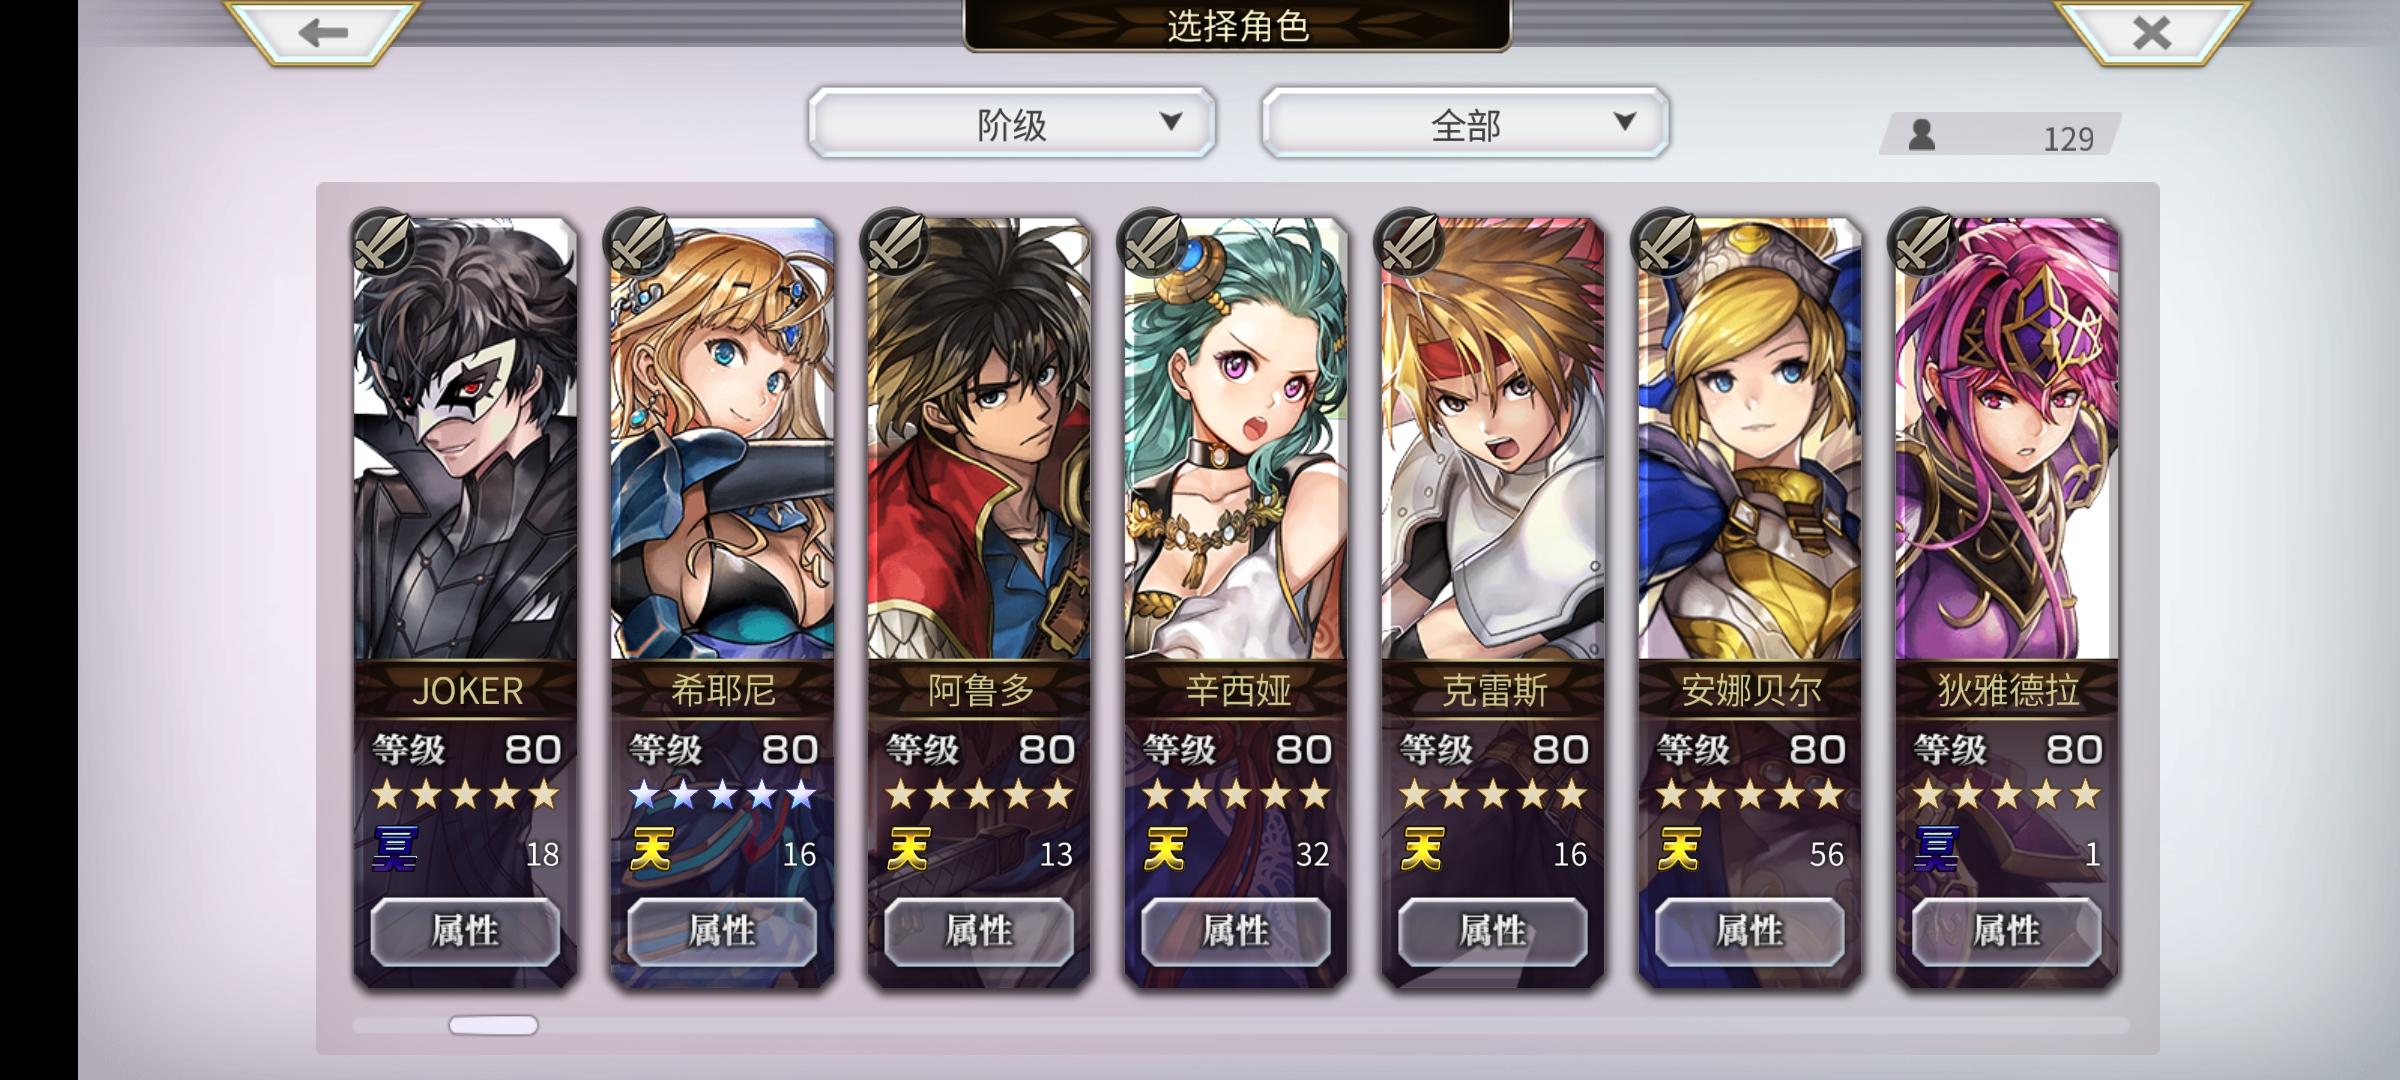Click the sword badge on 希耶尼 card
2400x1080 pixels.
(x=639, y=243)
